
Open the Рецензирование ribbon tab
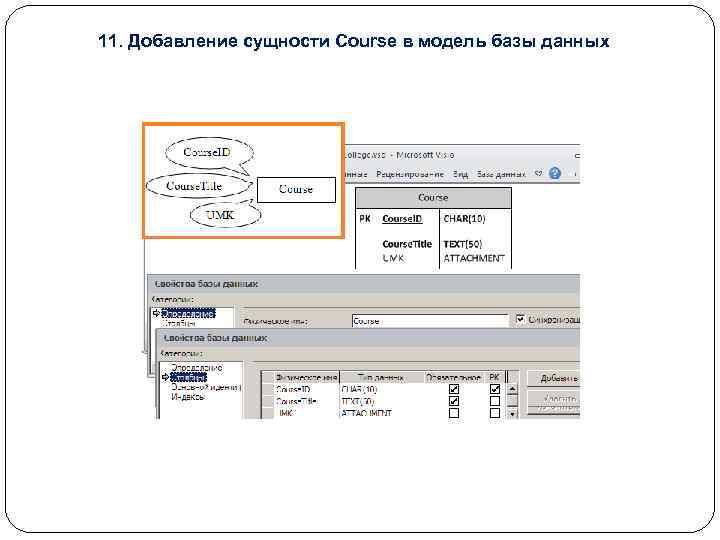[x=410, y=174]
